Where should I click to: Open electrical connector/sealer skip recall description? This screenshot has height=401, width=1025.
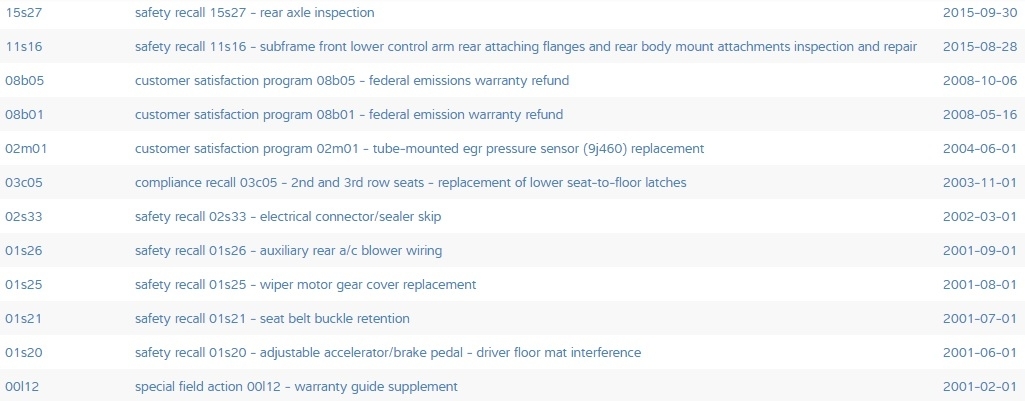pos(287,217)
